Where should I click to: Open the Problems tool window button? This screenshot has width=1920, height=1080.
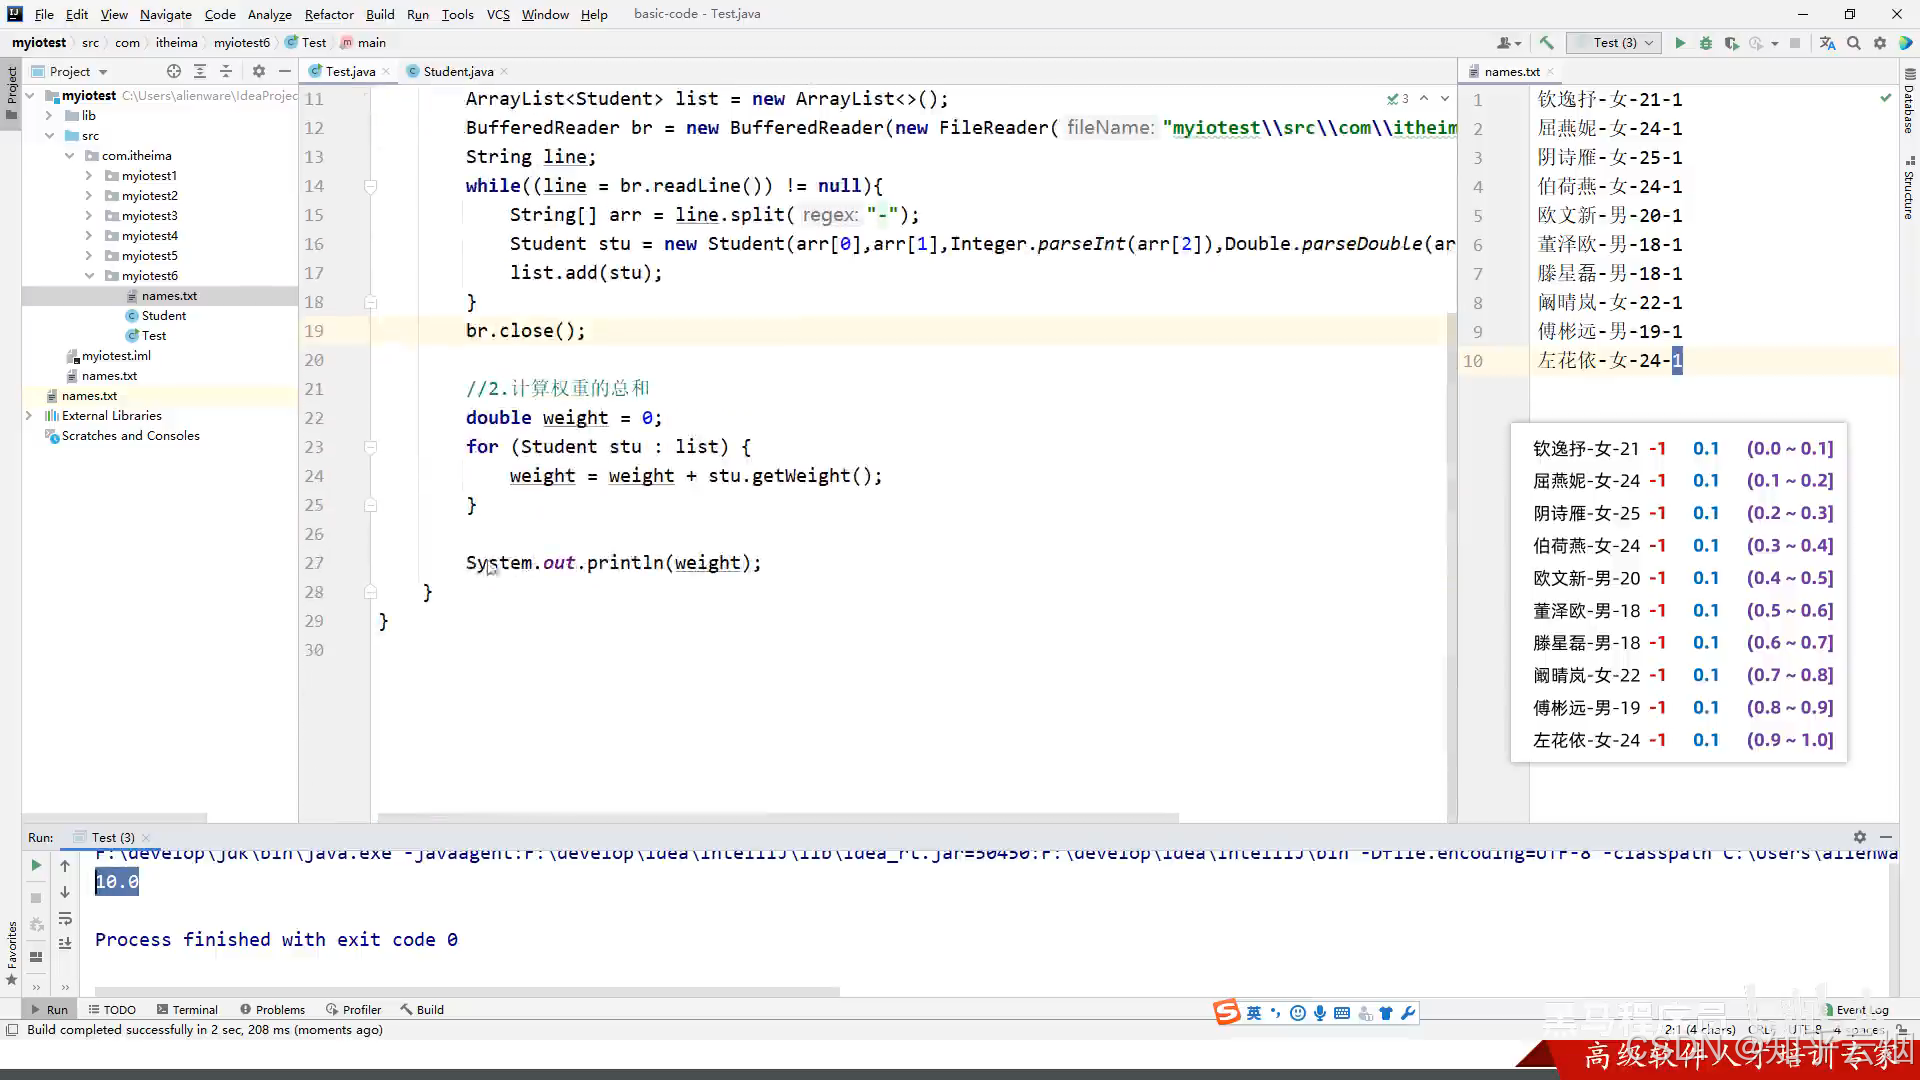tap(272, 1009)
